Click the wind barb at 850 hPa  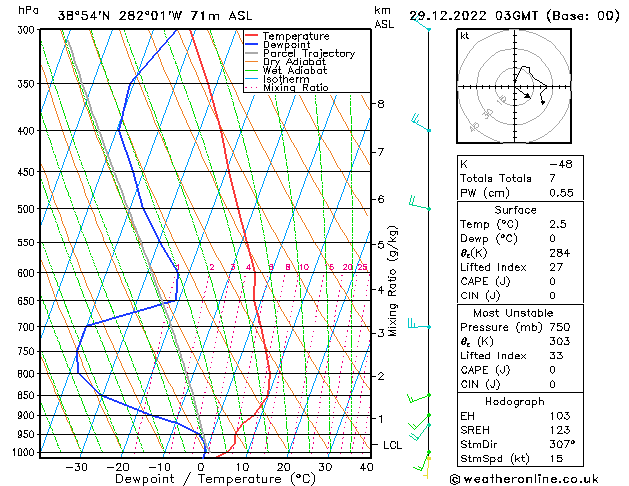[x=419, y=398]
